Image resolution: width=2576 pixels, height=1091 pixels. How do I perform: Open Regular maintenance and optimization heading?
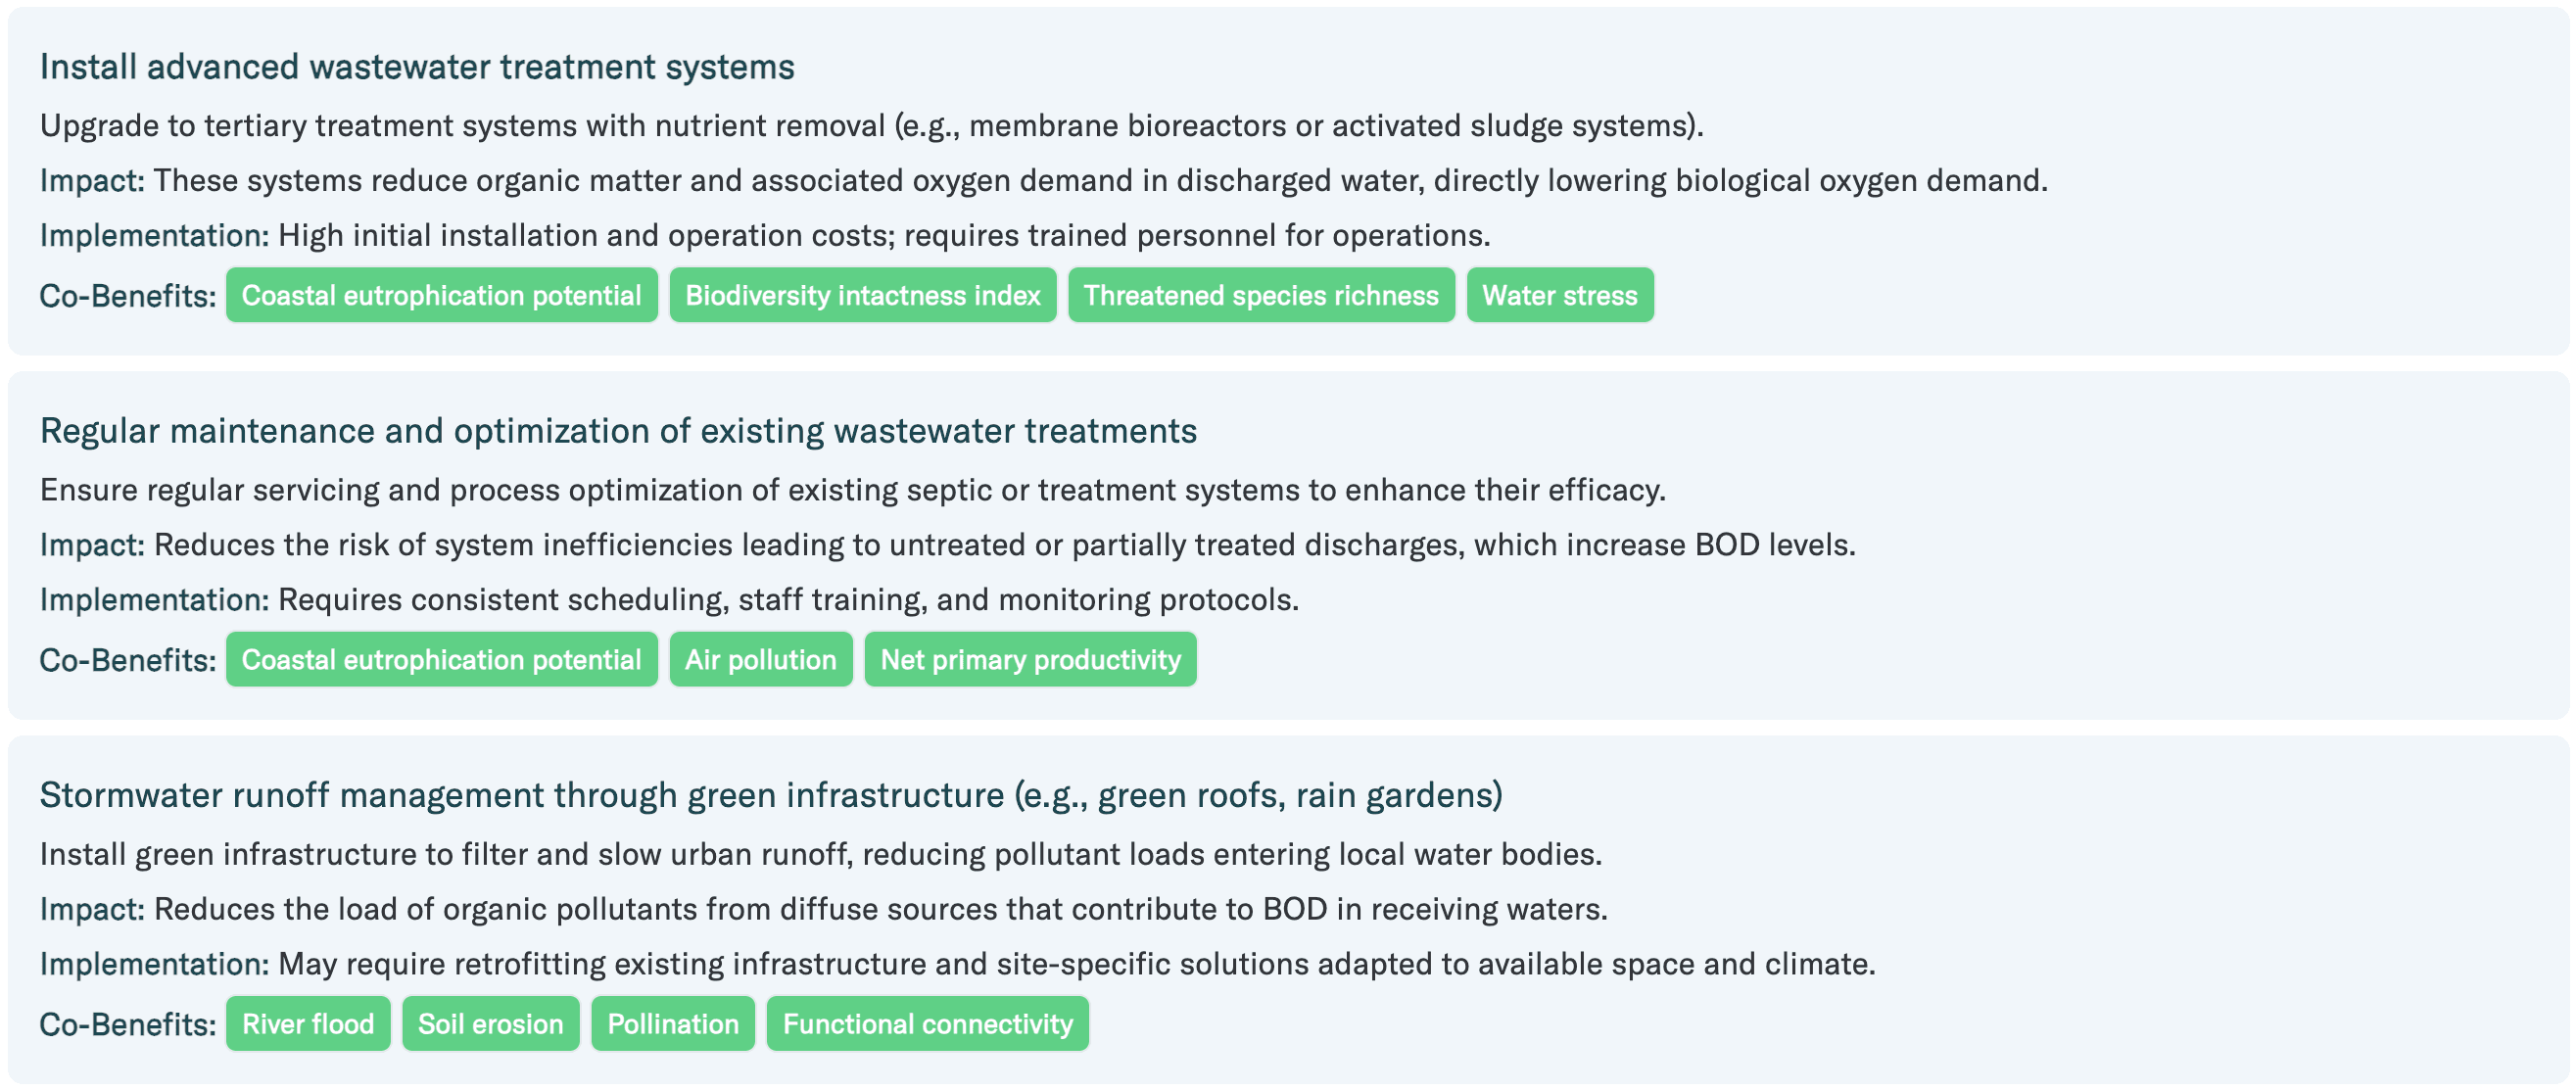[x=618, y=431]
